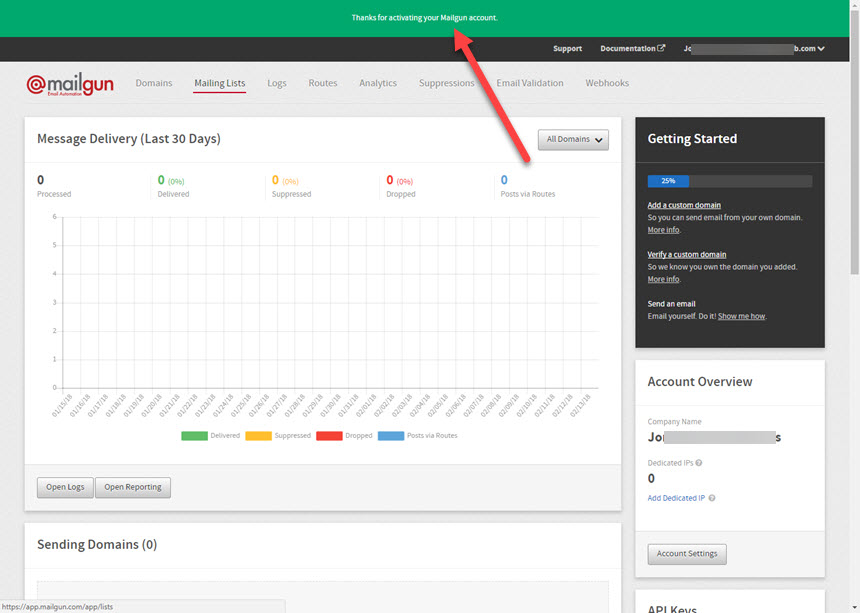Click the 01/15/18 date on chart axis

pyautogui.click(x=62, y=405)
